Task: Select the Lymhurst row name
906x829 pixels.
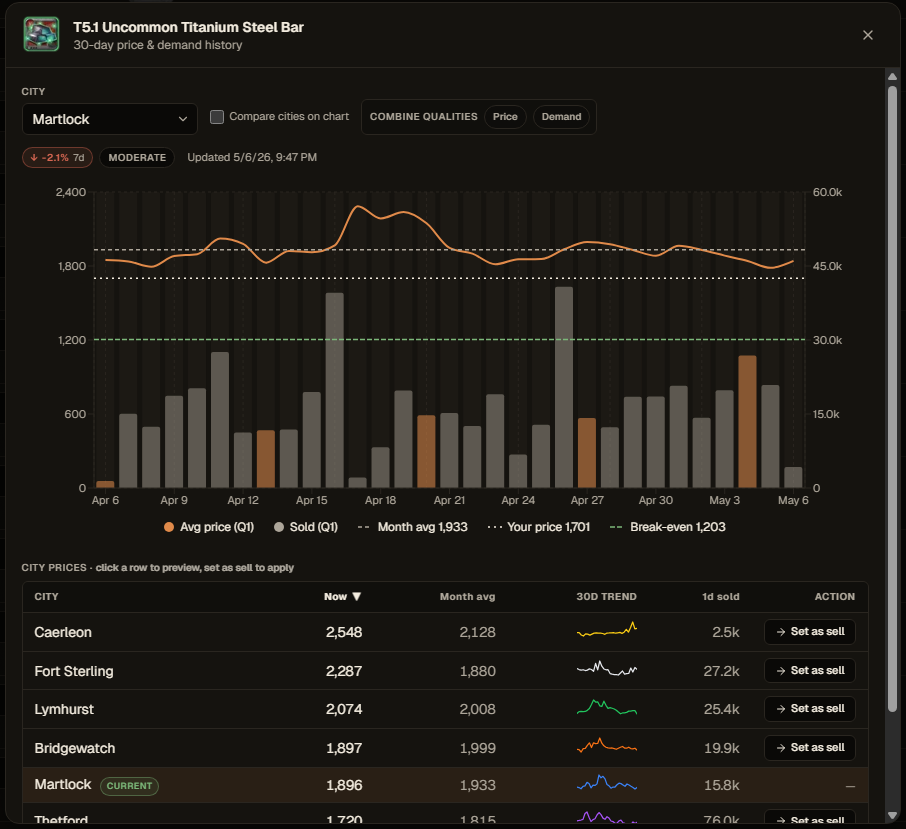Action: 64,709
